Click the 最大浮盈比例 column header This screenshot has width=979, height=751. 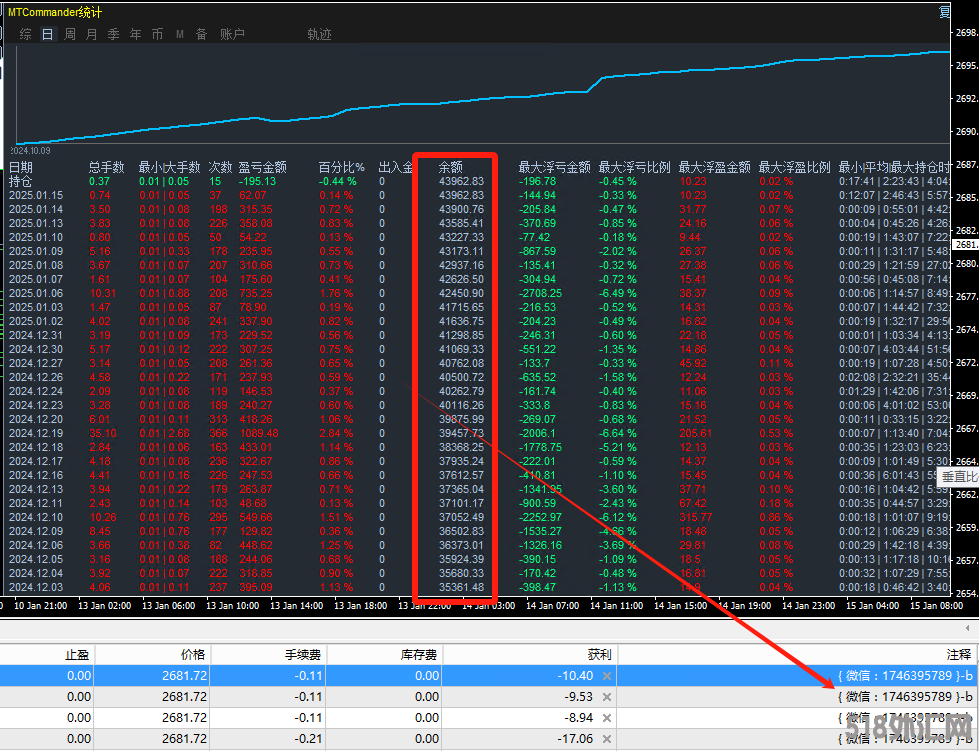pos(794,167)
